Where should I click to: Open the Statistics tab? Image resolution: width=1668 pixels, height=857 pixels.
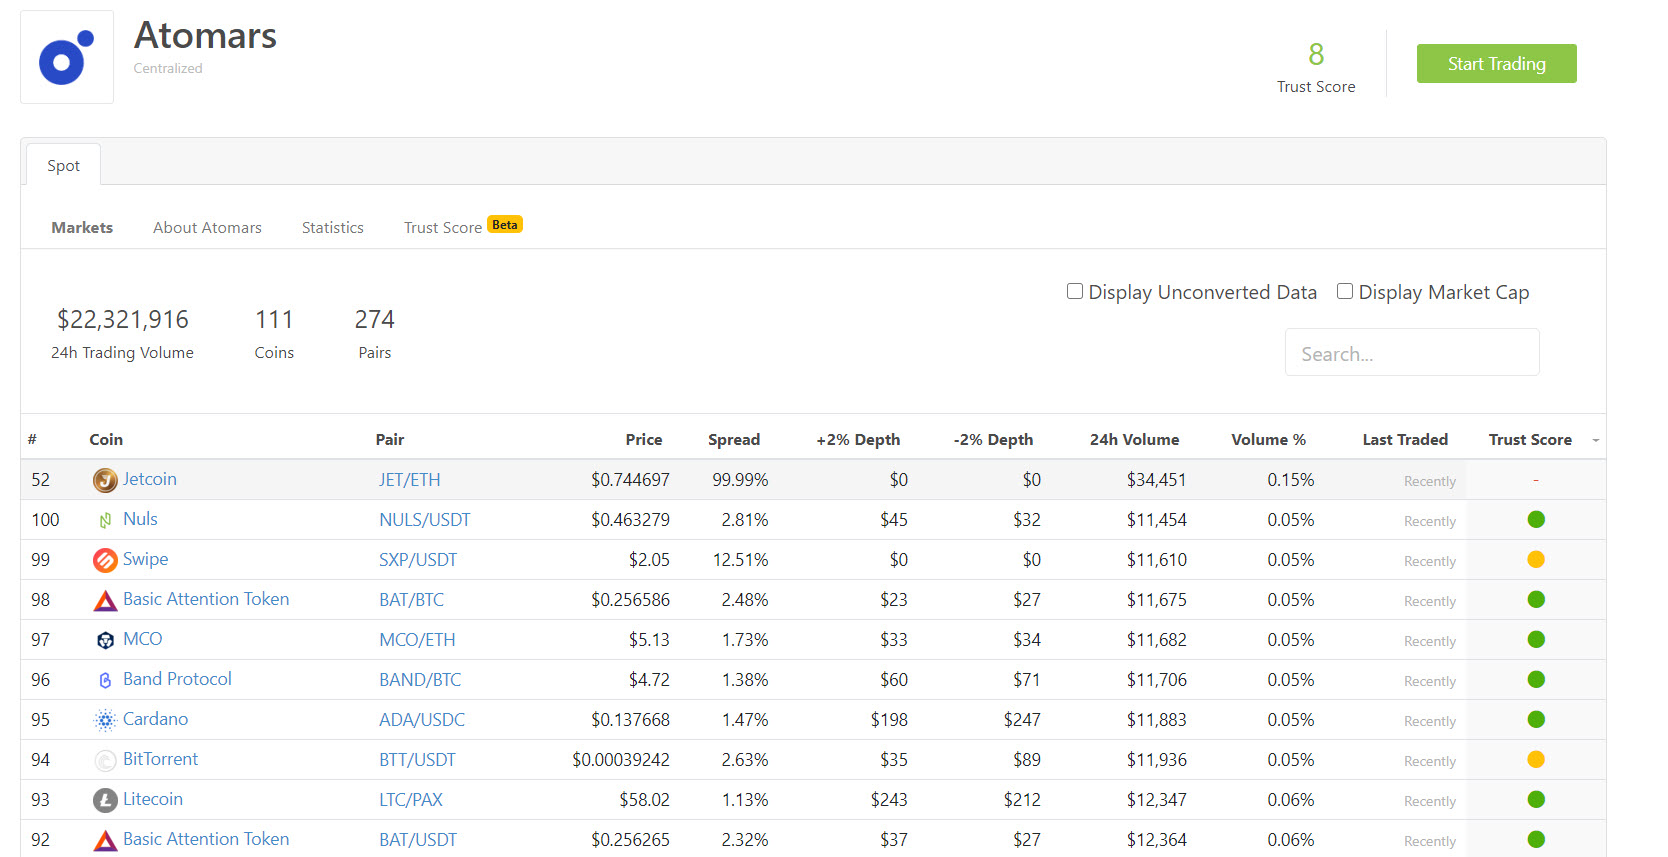(x=333, y=228)
